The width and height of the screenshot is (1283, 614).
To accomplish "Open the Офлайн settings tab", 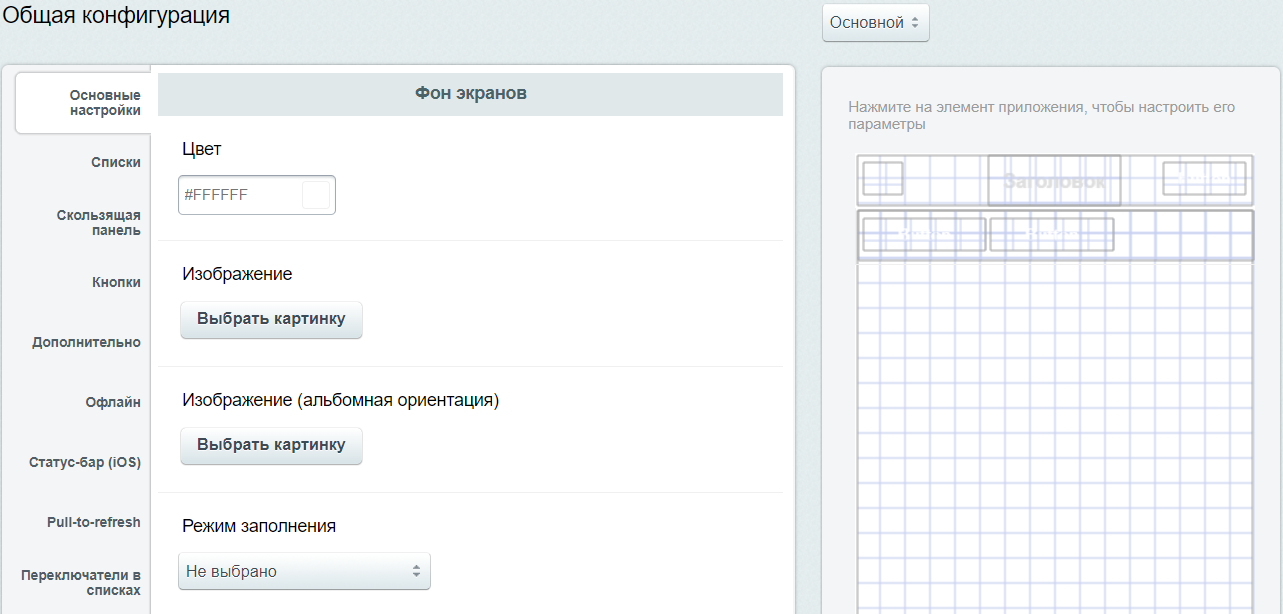I will pyautogui.click(x=112, y=402).
